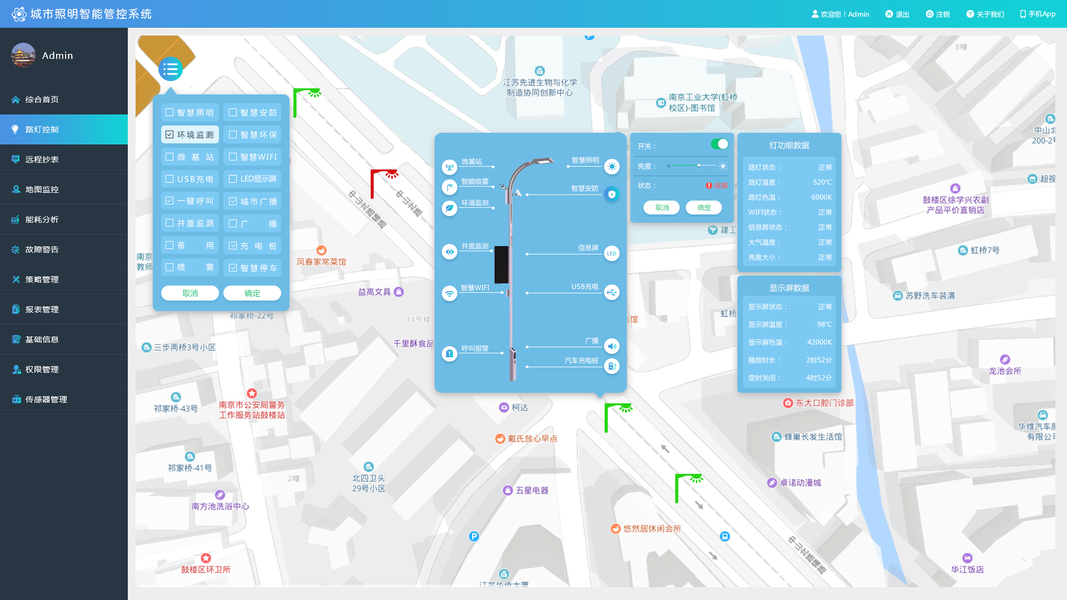This screenshot has height=600, width=1067.
Task: Check the 智慧照明 checkbox
Action: (169, 112)
